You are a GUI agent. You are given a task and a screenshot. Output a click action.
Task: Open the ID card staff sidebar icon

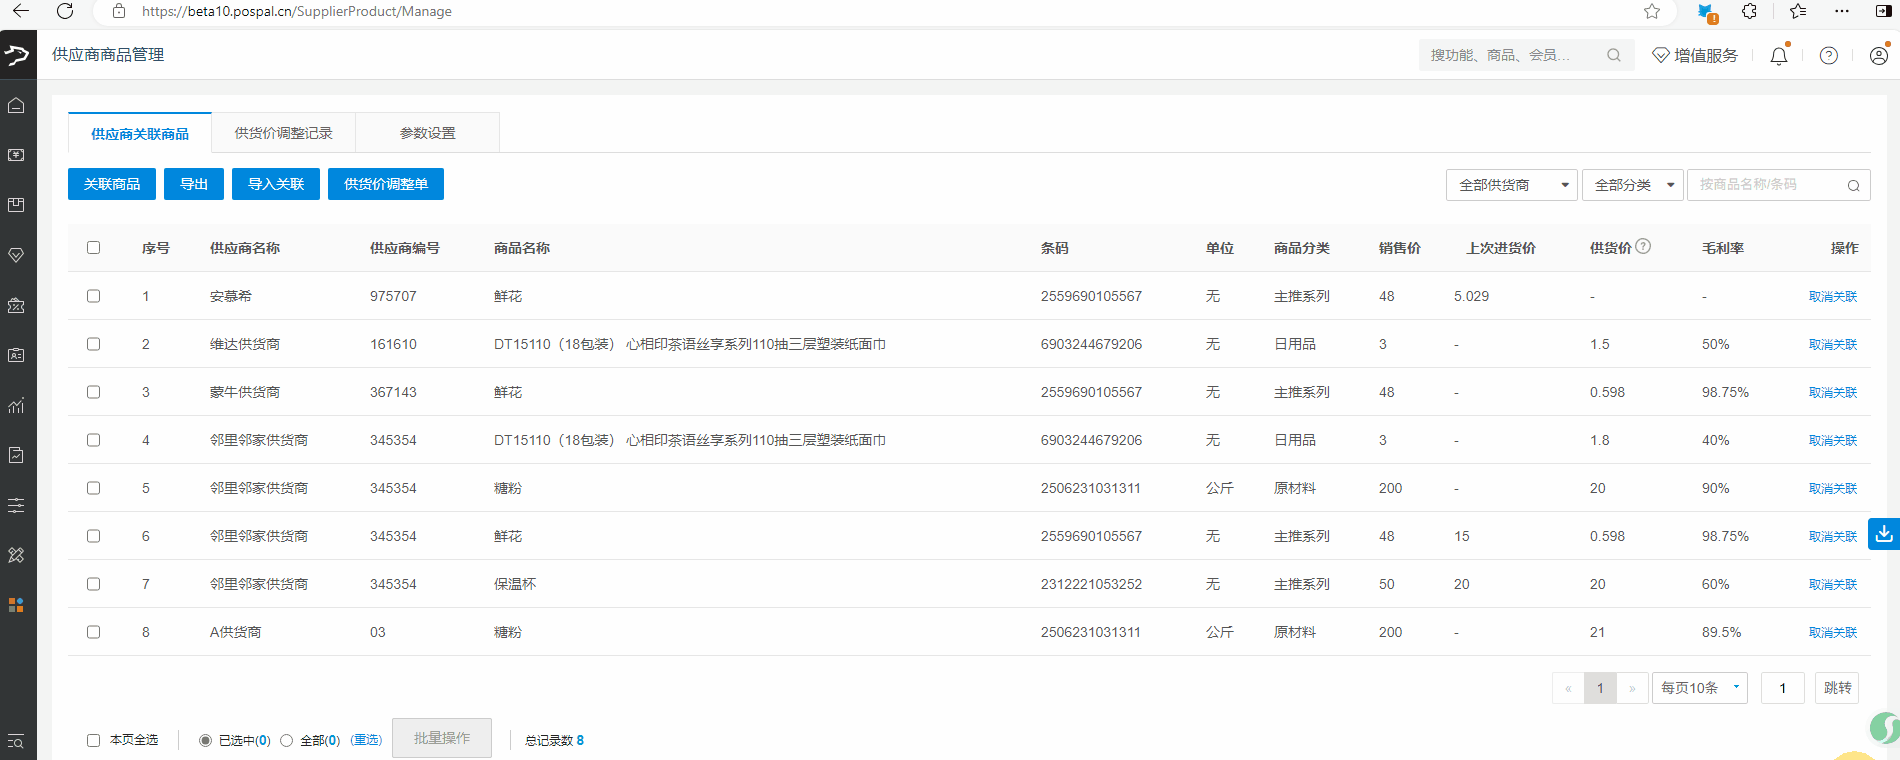click(16, 355)
